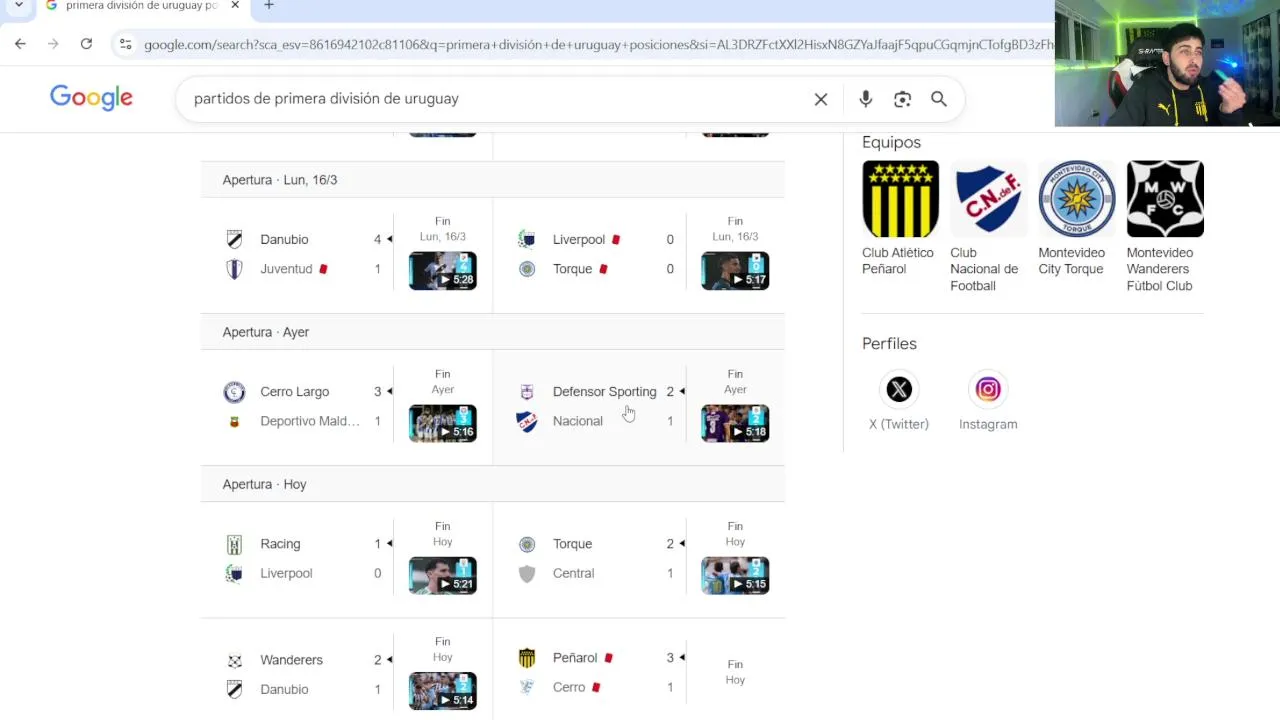Select the Montevideo City Torque crest

pos(1076,199)
